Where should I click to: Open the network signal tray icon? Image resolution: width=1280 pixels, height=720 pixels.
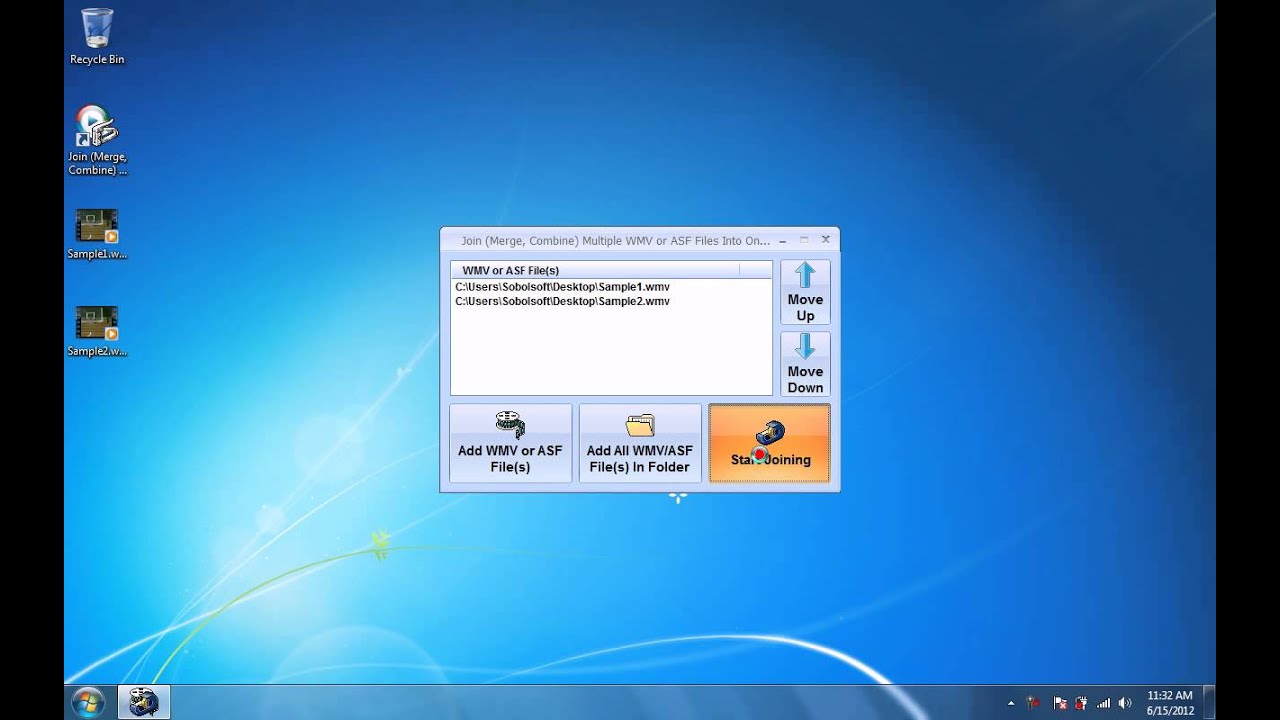point(1103,703)
